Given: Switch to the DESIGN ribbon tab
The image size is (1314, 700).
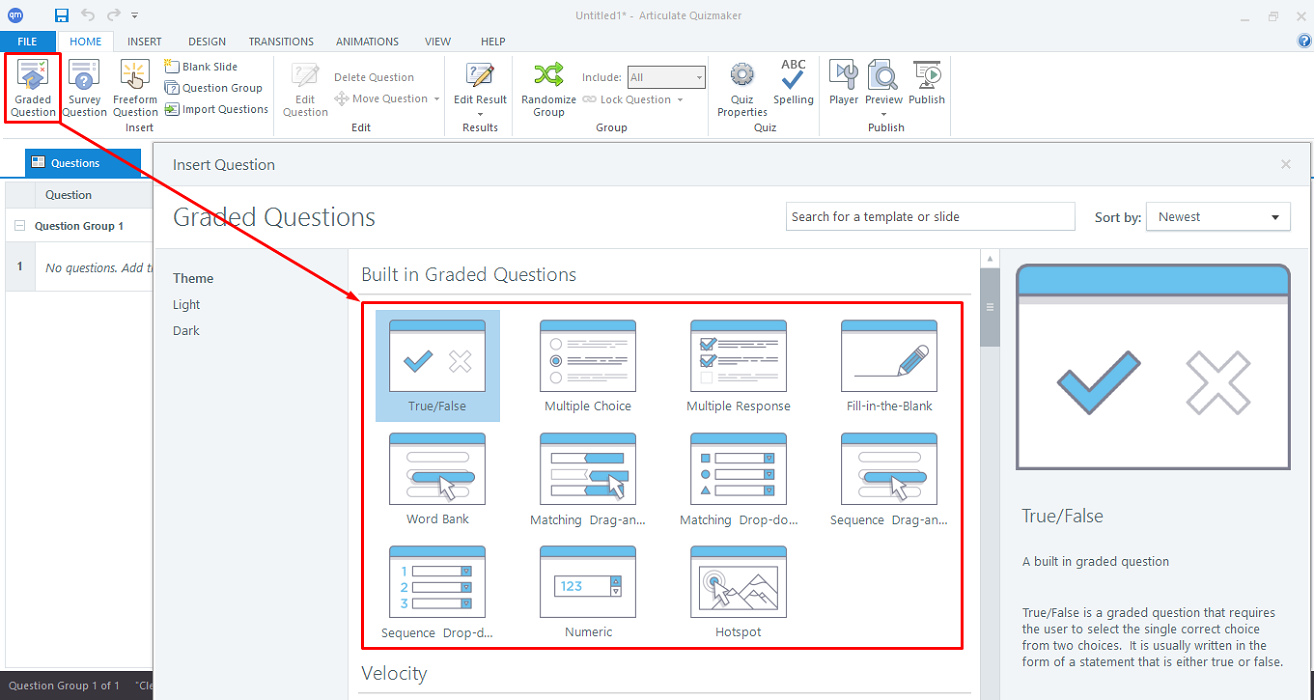Looking at the screenshot, I should (207, 41).
